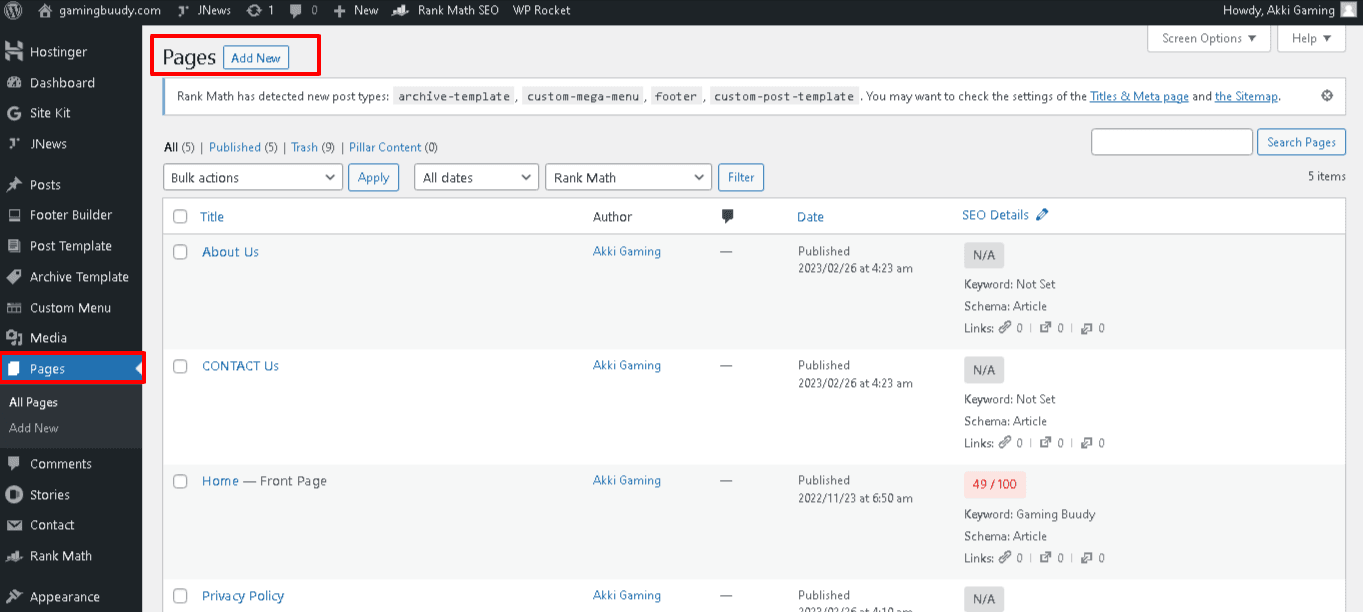Open the Titles & Meta page link

point(1139,96)
